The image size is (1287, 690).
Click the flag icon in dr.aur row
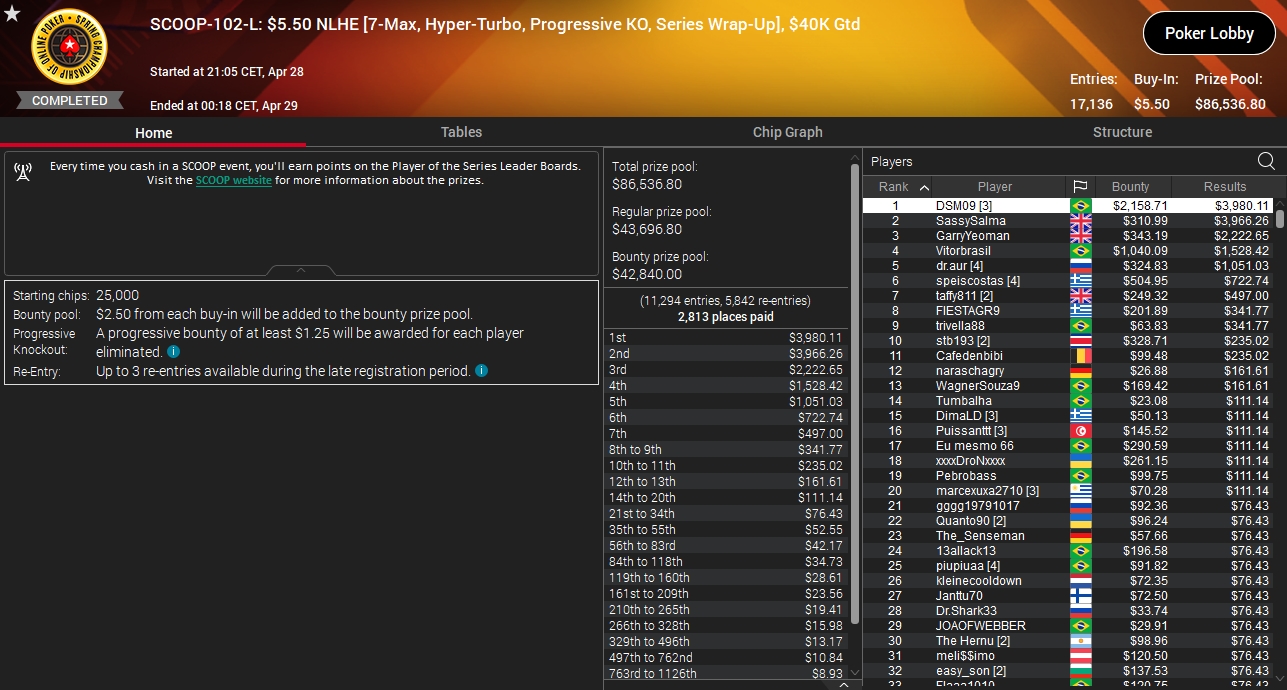pyautogui.click(x=1080, y=266)
